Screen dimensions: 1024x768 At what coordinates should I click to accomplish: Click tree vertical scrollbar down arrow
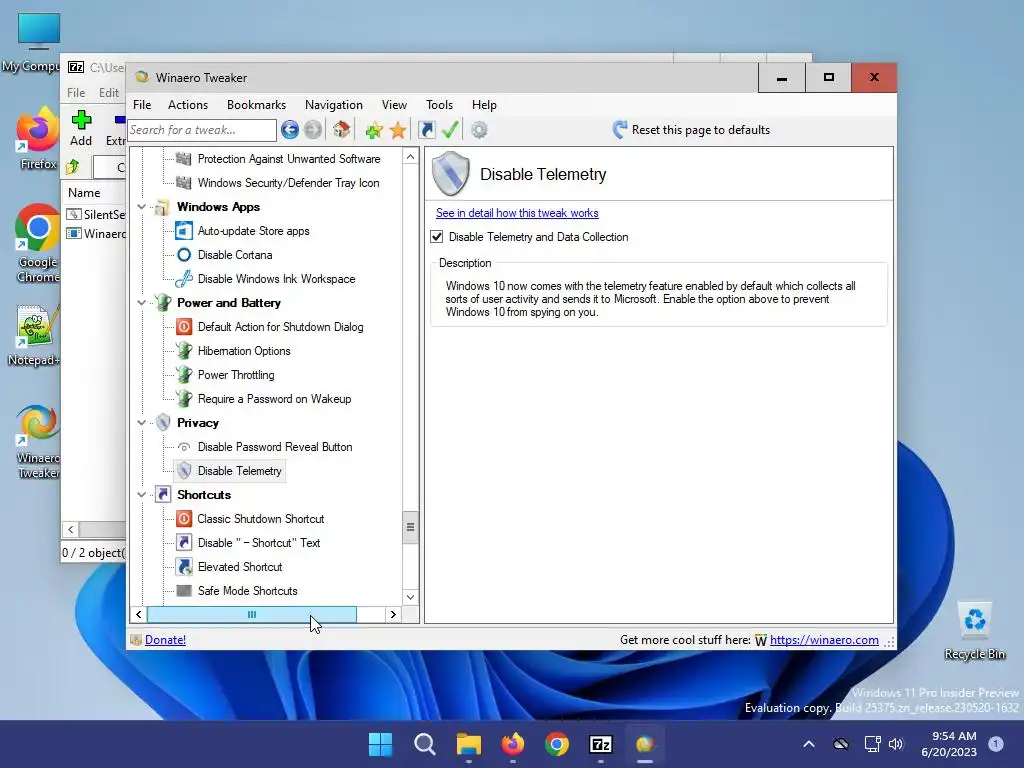[410, 597]
